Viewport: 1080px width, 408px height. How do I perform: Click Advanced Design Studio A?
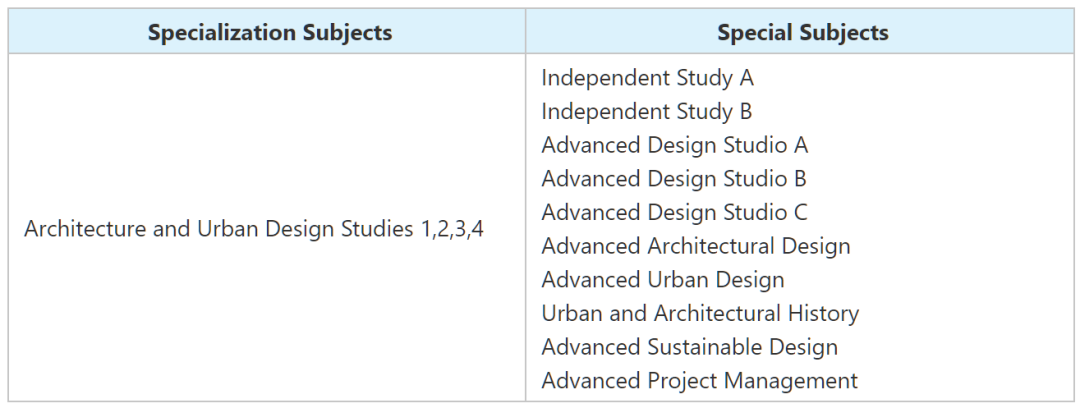(675, 145)
